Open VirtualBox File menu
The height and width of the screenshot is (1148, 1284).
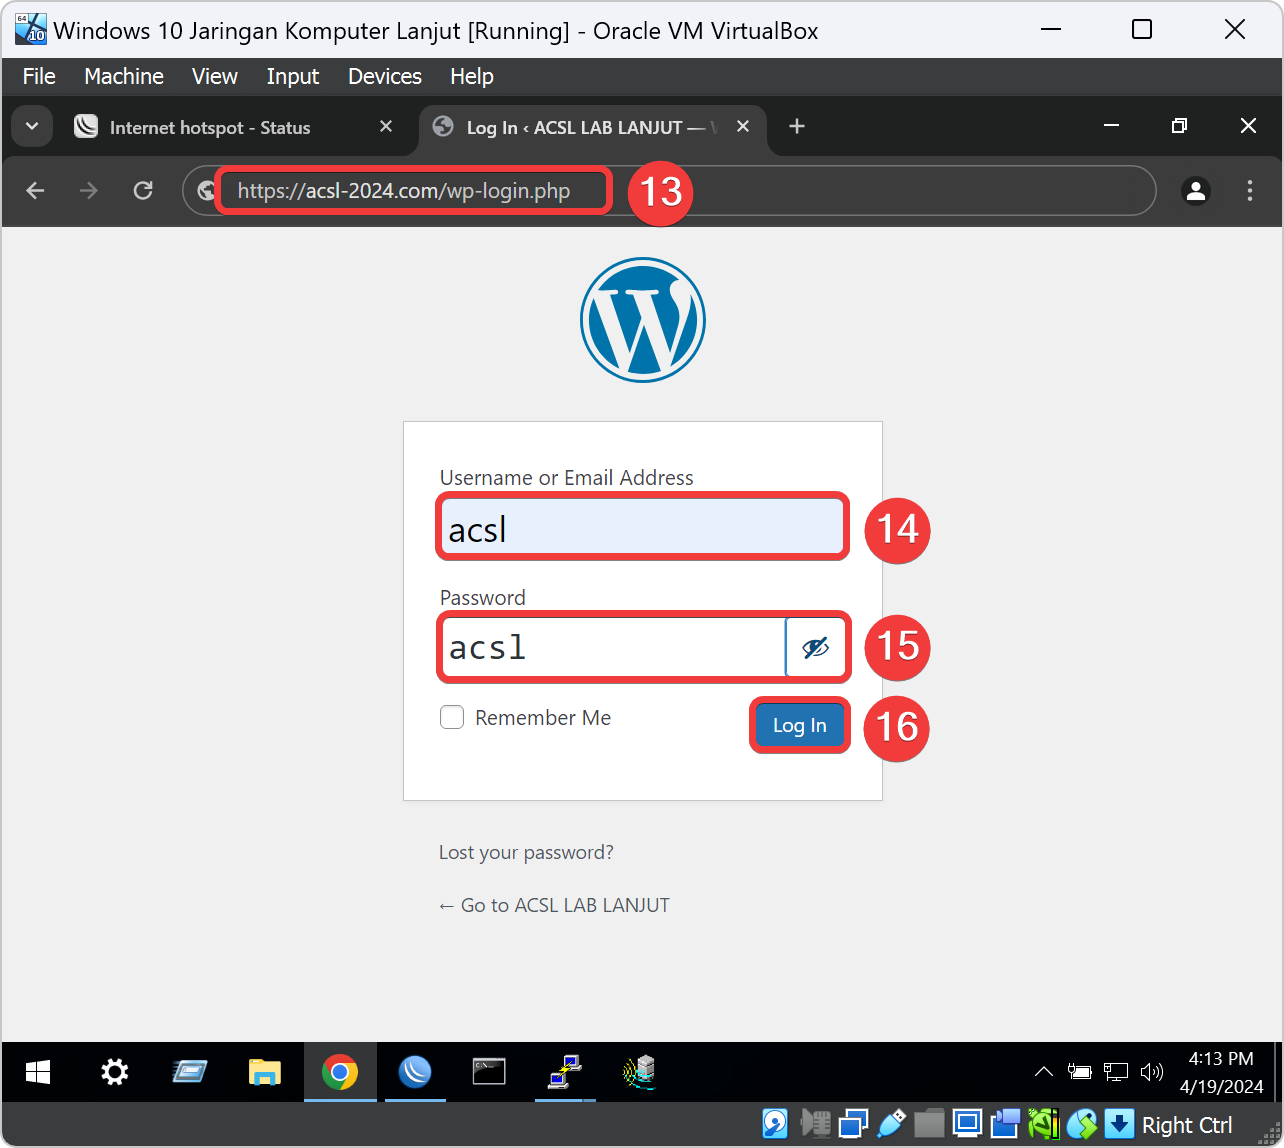[39, 76]
